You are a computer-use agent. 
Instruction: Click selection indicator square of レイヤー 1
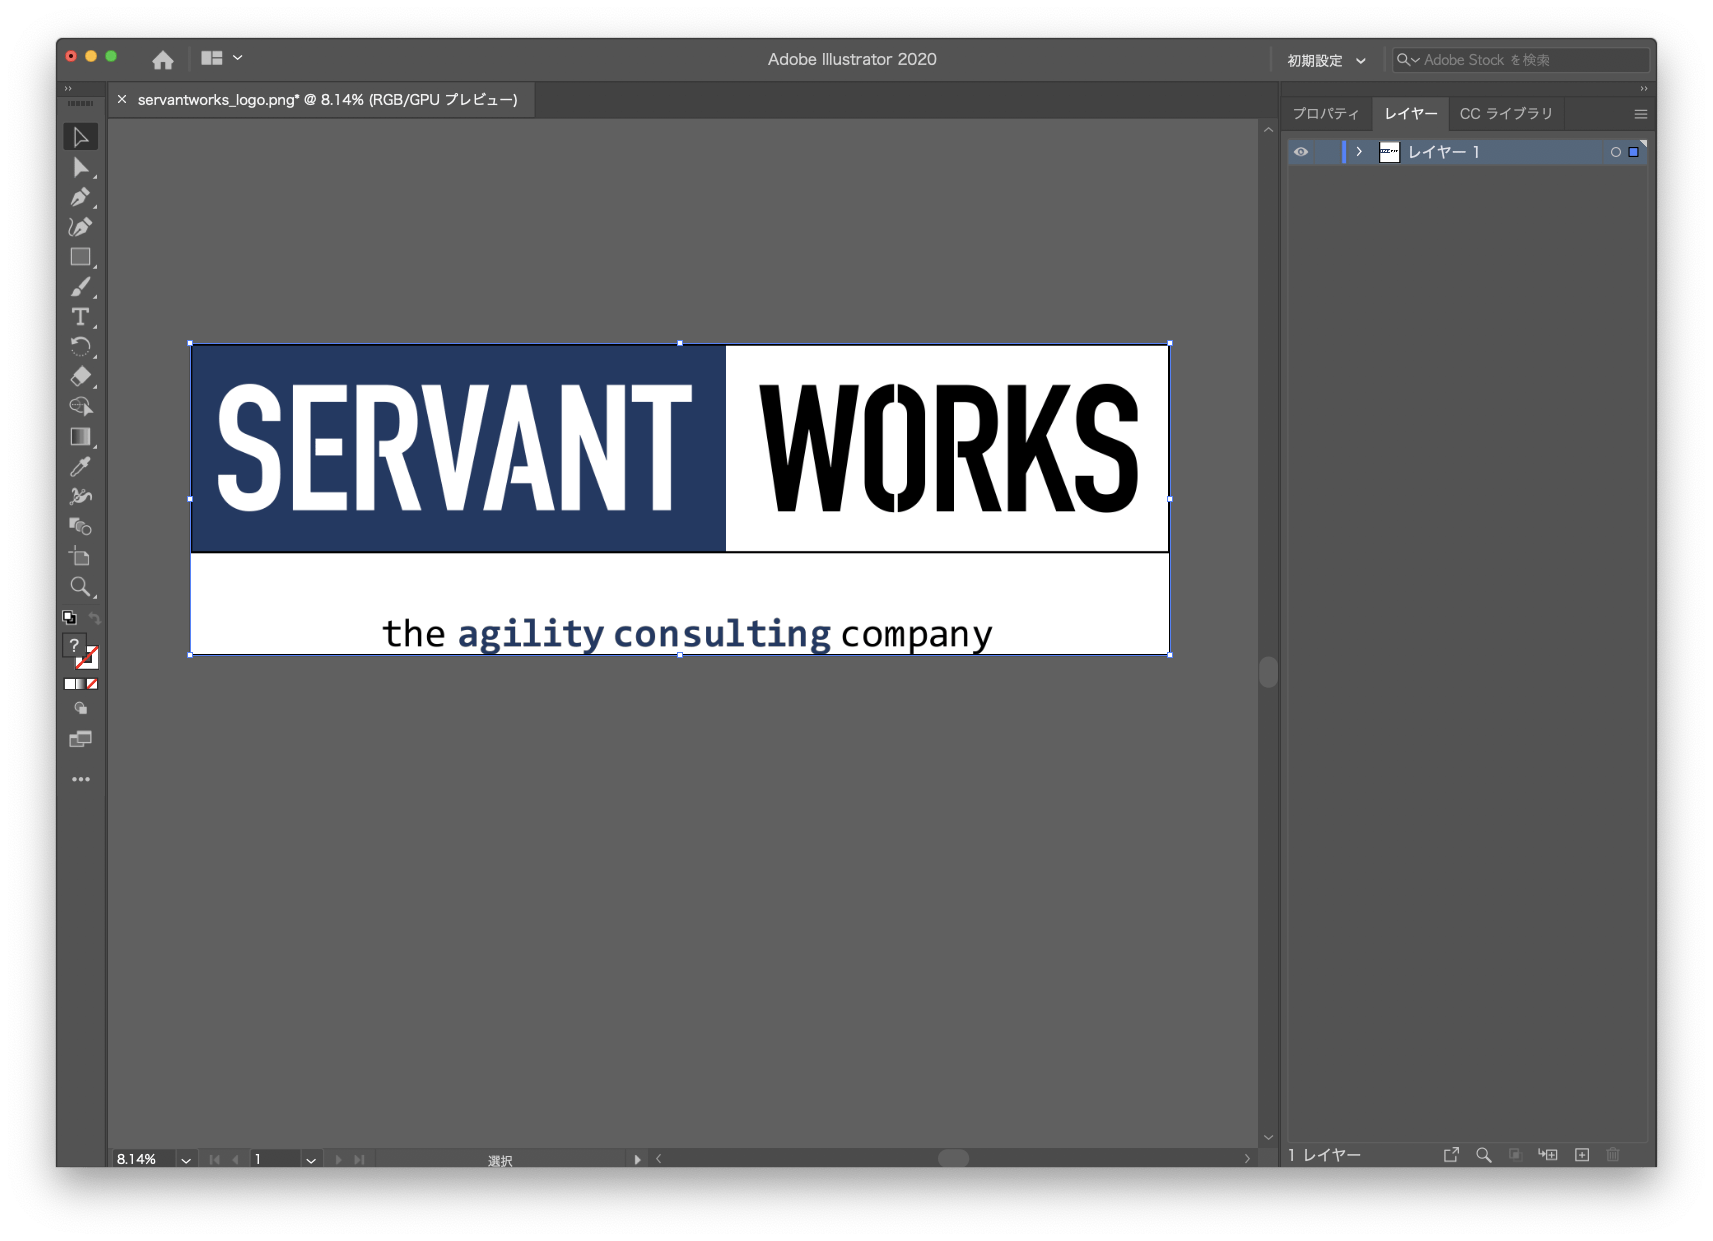coord(1634,152)
